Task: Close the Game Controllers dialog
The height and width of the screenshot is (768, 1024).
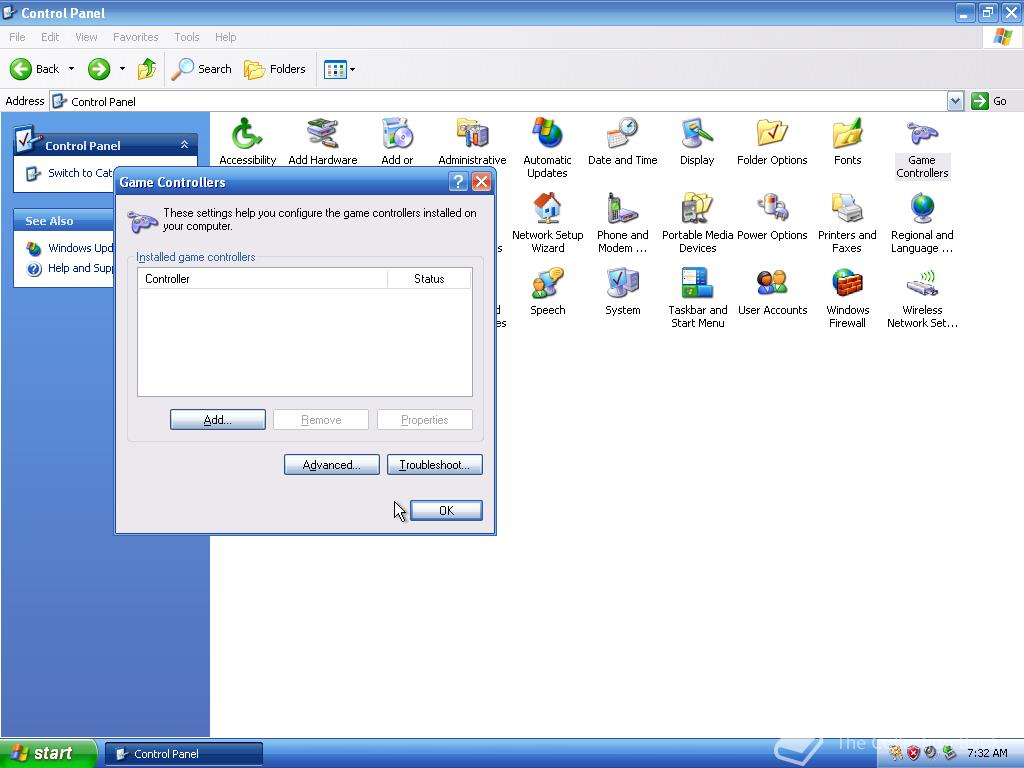Action: click(x=481, y=182)
